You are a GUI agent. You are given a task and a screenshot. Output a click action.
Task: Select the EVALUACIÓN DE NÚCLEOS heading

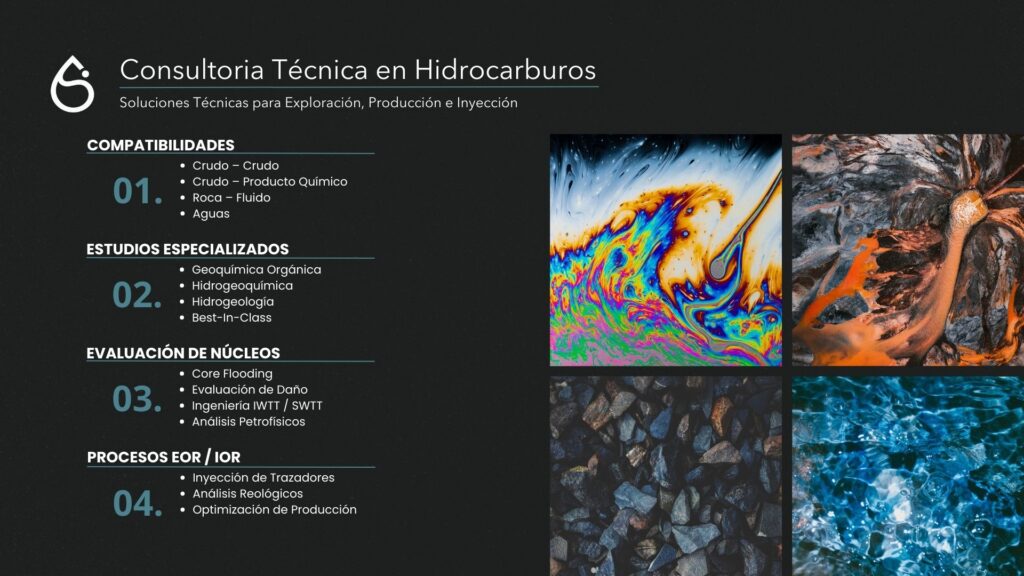click(183, 353)
